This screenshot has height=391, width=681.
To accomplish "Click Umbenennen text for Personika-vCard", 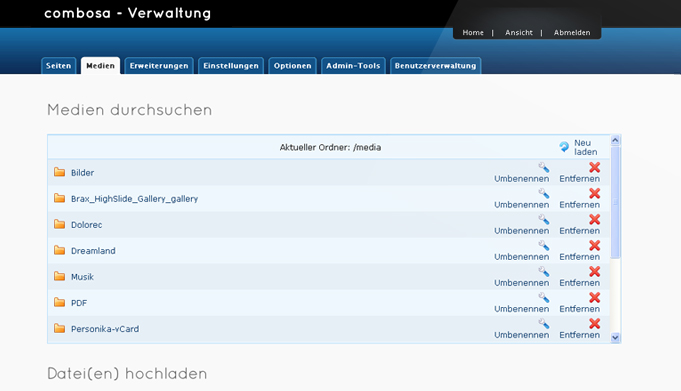I will [522, 335].
